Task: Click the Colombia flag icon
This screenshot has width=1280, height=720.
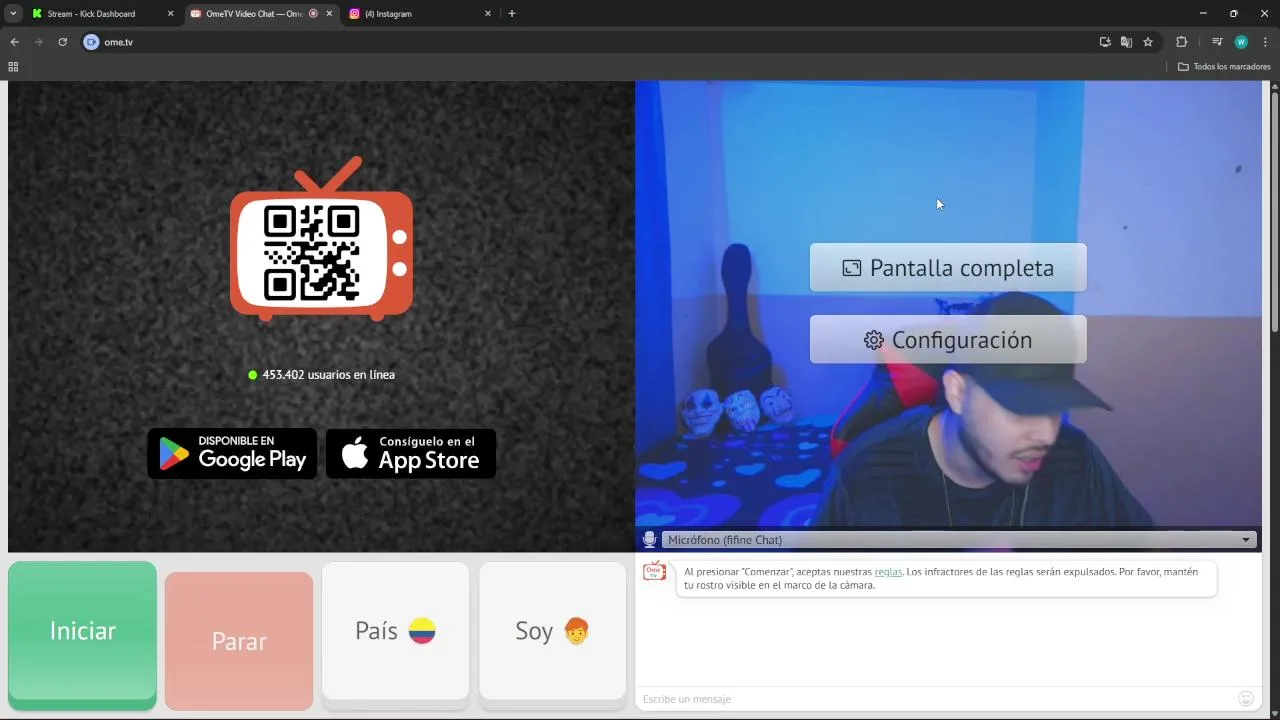Action: [x=422, y=631]
